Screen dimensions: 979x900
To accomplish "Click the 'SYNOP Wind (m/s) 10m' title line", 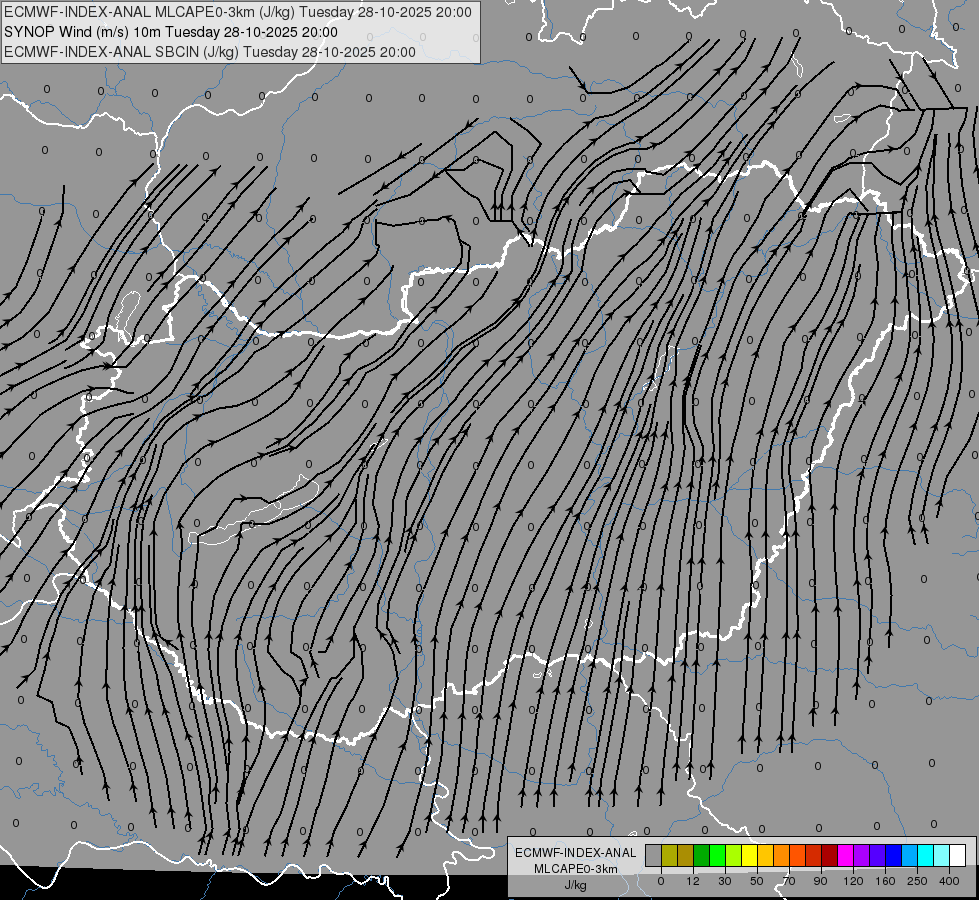I will [170, 32].
